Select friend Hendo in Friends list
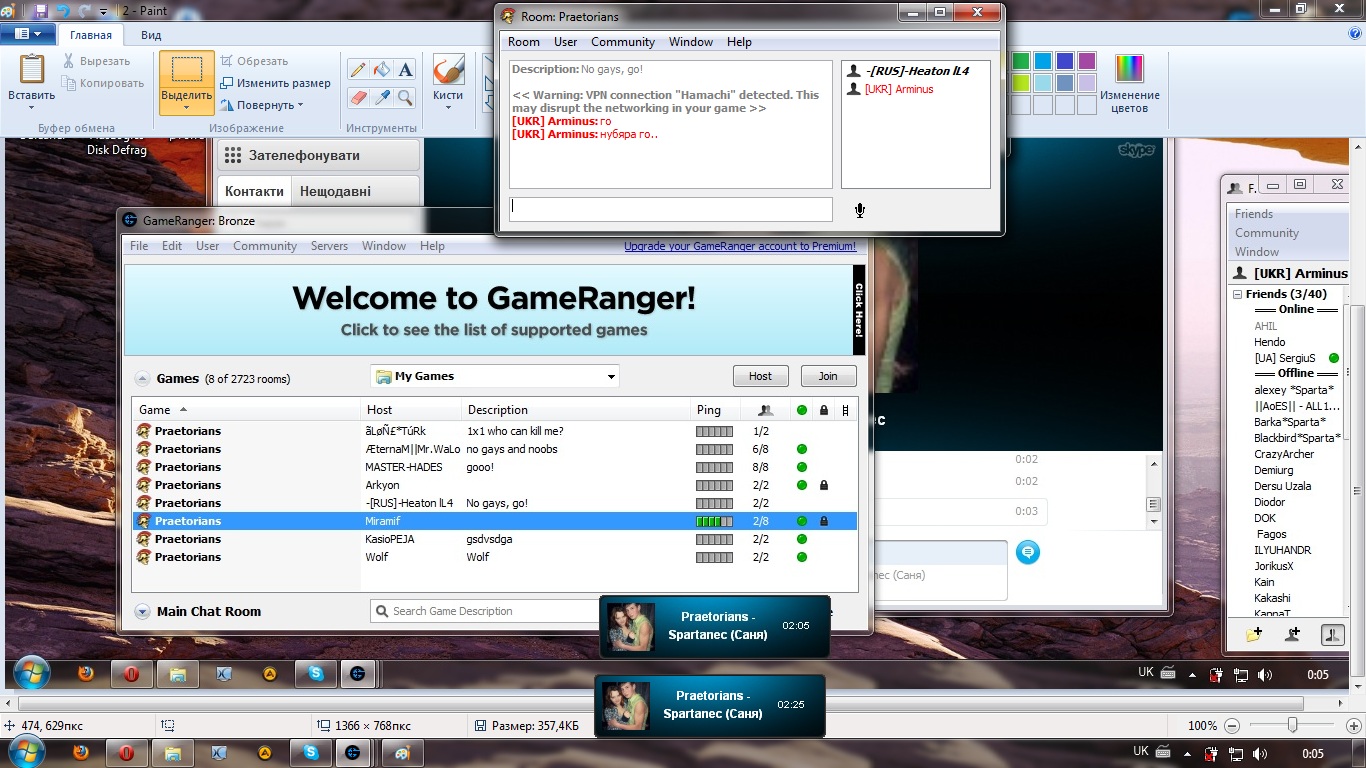The image size is (1366, 768). (1270, 342)
